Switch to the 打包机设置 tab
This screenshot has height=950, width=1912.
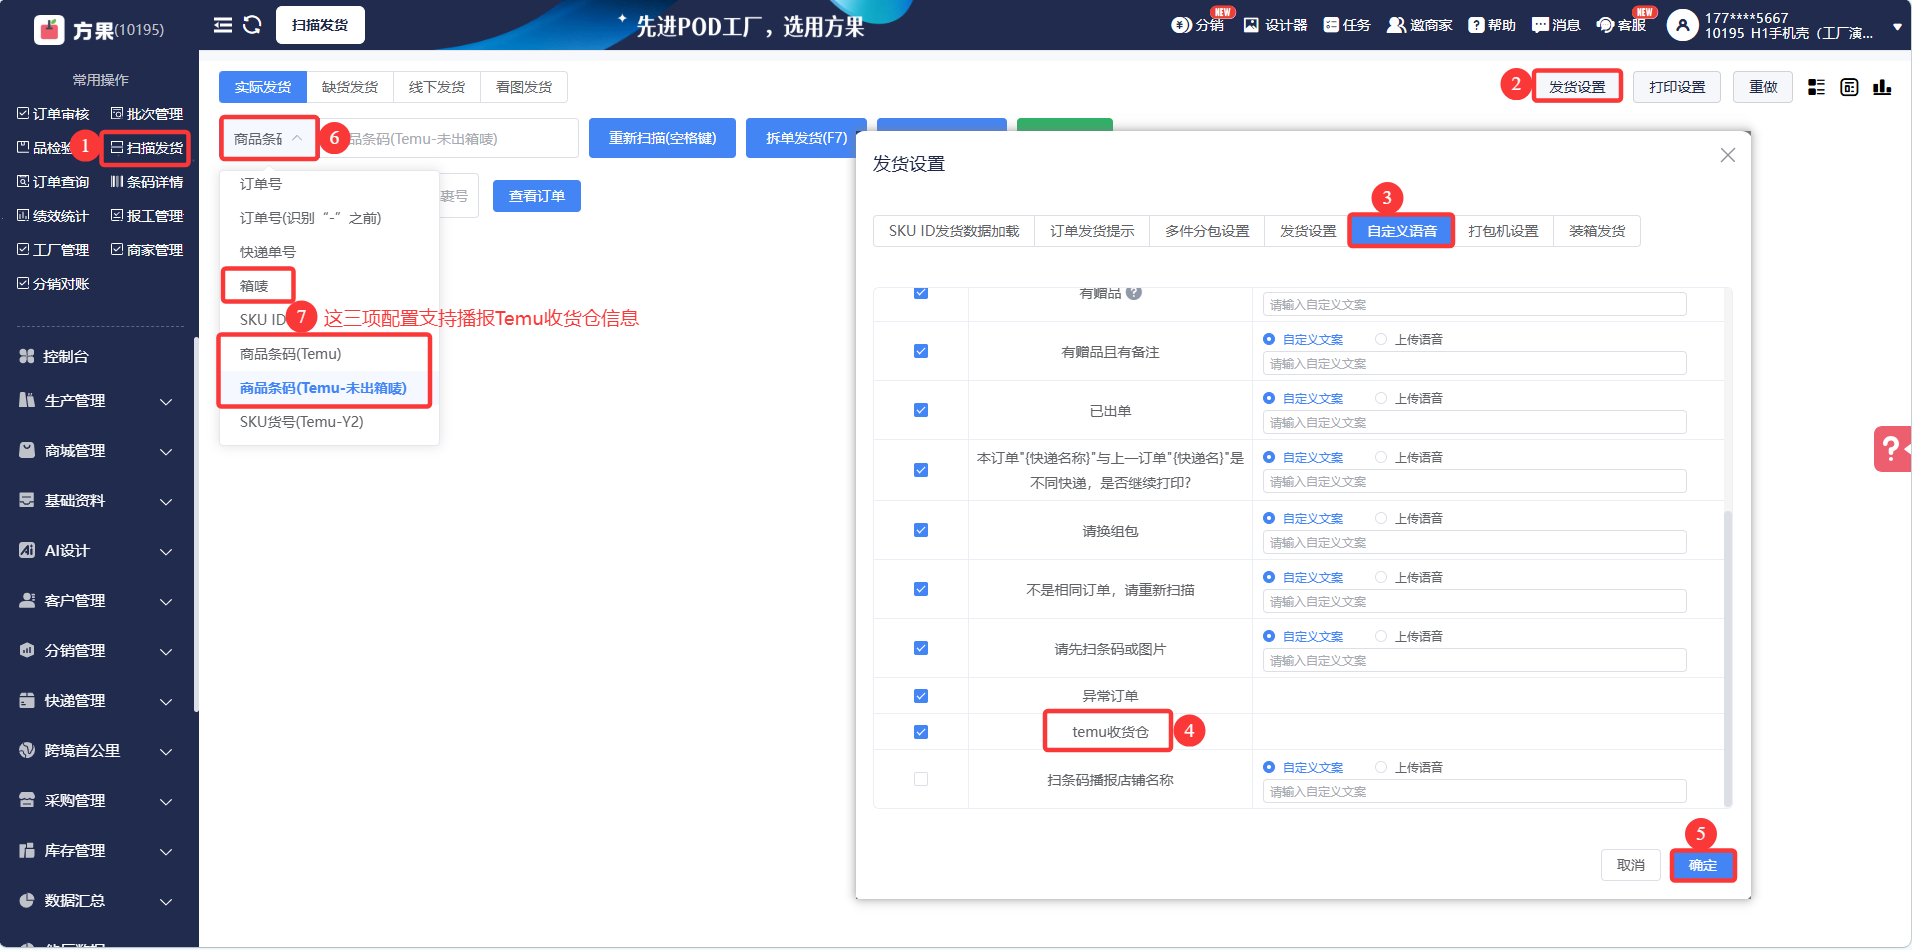1503,231
